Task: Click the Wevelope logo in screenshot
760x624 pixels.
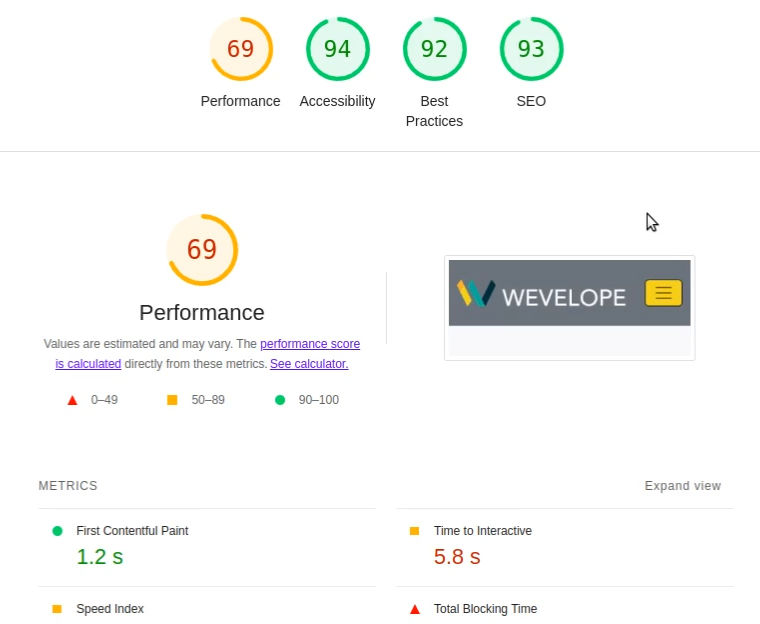Action: [x=541, y=294]
